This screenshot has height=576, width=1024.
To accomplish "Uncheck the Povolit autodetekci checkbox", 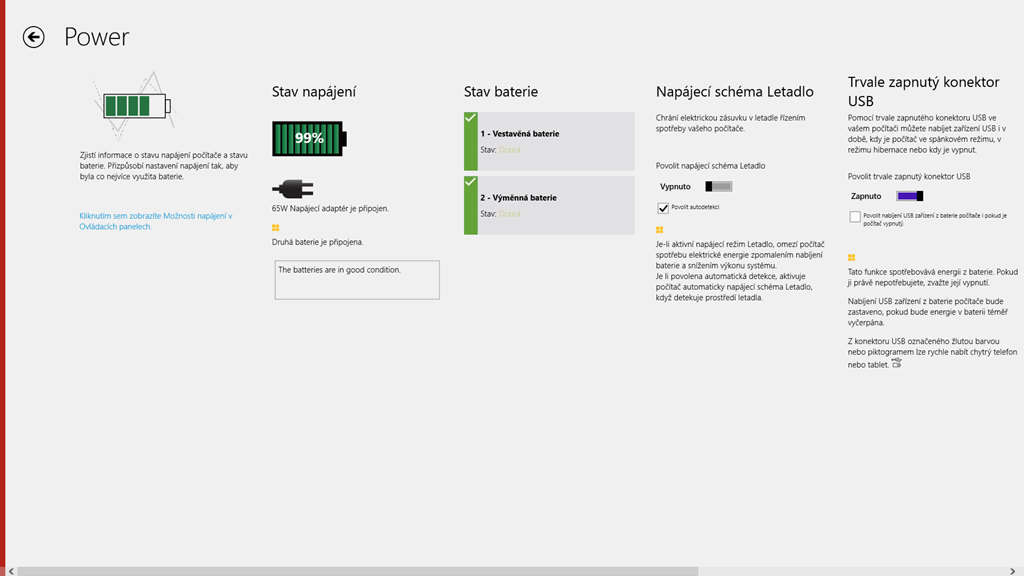I will point(663,208).
